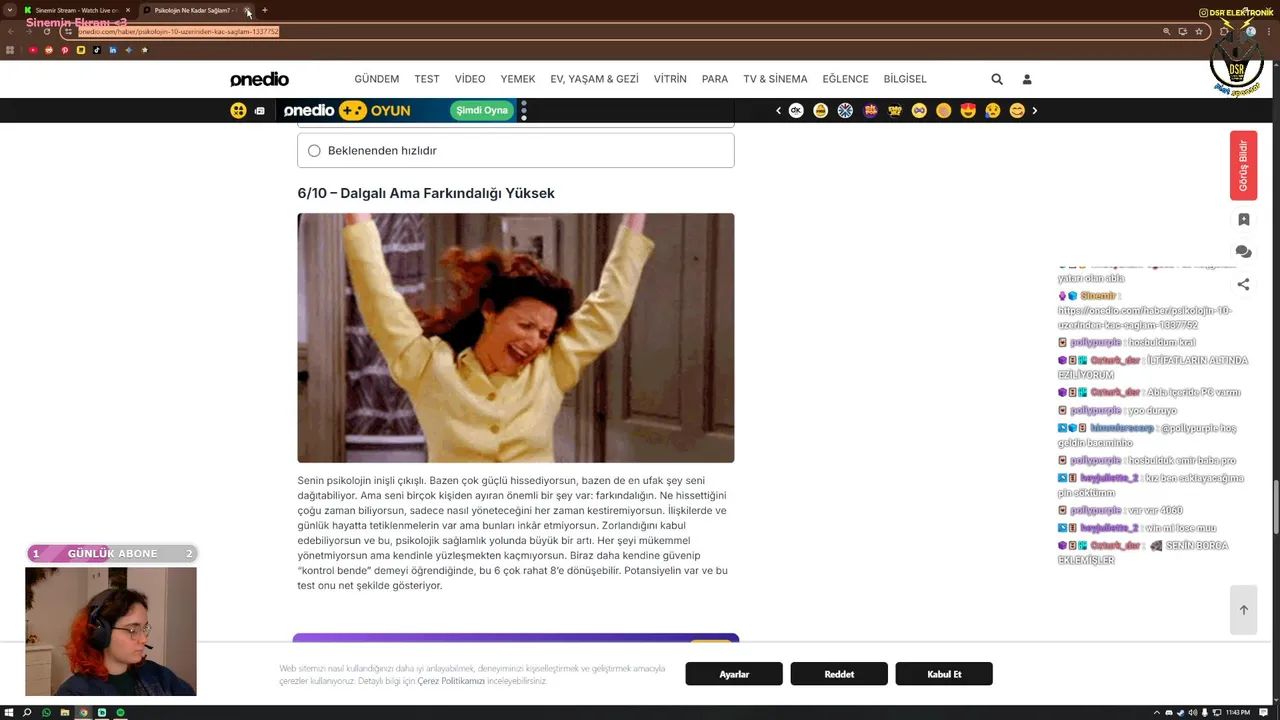The width and height of the screenshot is (1280, 720).
Task: Click the Windows Start button
Action: pos(9,712)
